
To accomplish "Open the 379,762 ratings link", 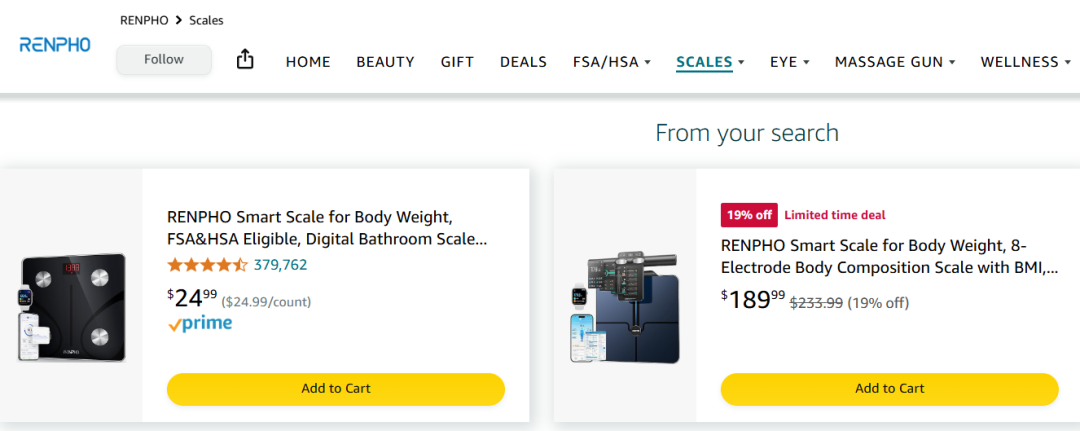I will 280,265.
